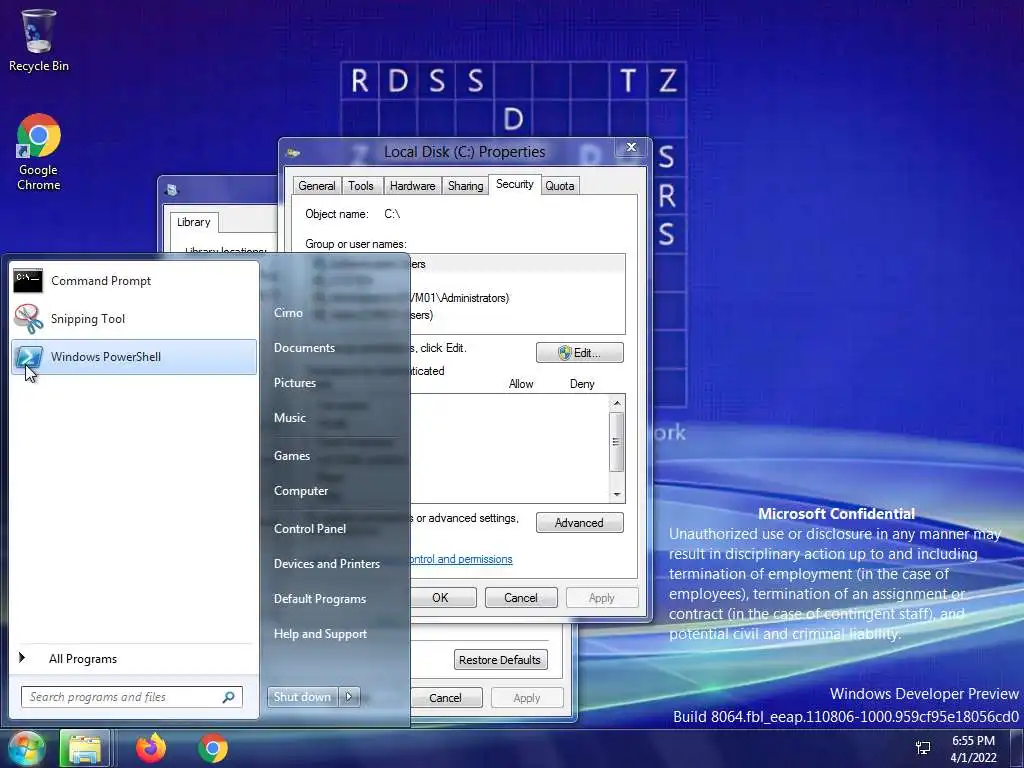Click the permissions list scrollbar thumb
Viewport: 1024px width, 768px height.
(616, 442)
